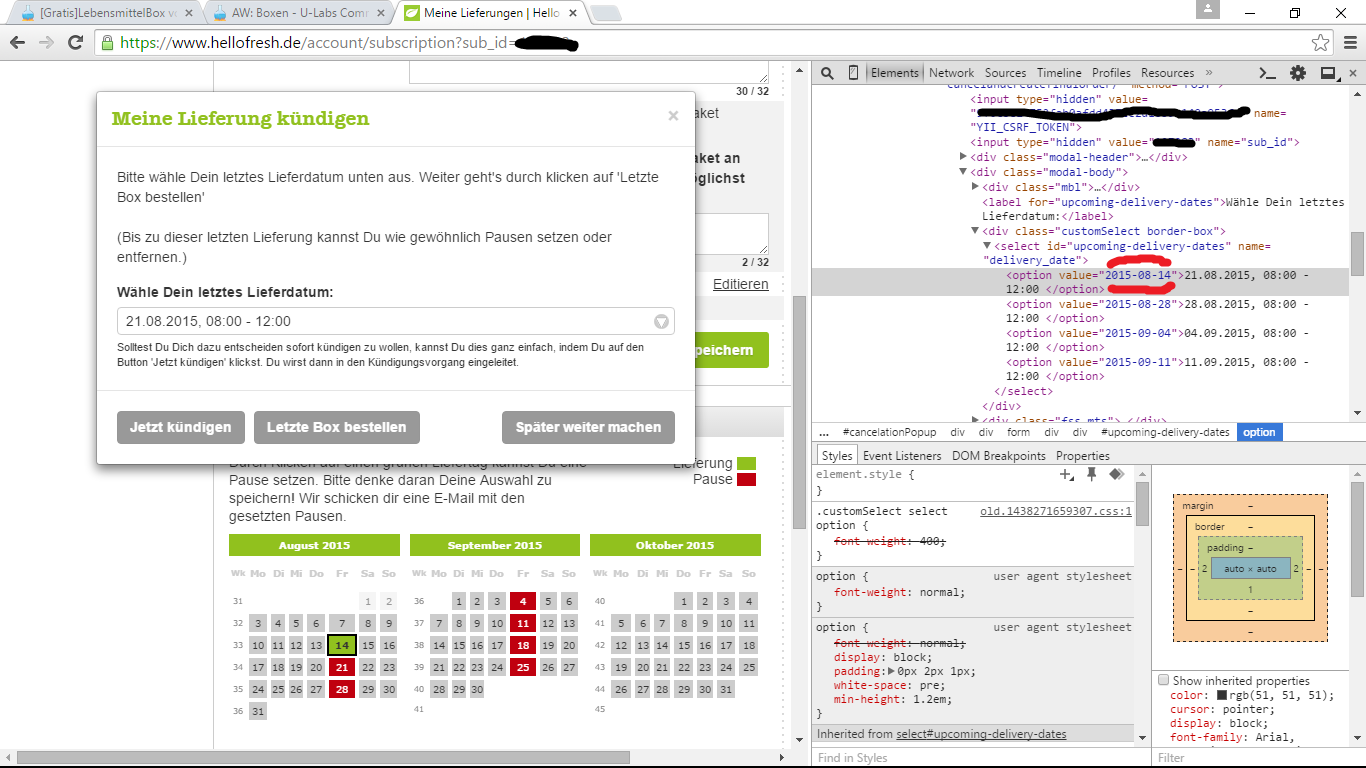Screen dimensions: 1366x768
Task: Switch to the Network panel
Action: 951,73
